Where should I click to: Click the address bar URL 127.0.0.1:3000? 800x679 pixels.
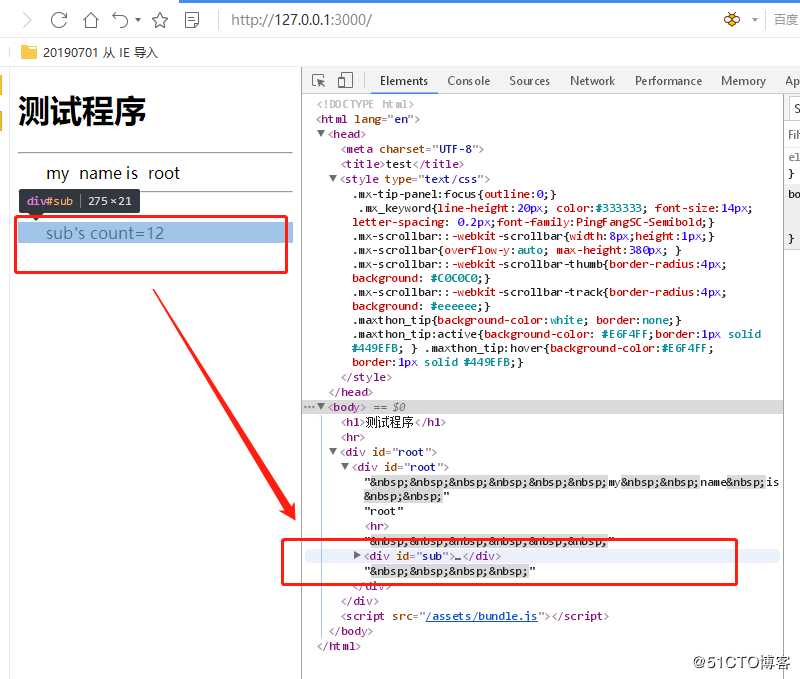(301, 20)
